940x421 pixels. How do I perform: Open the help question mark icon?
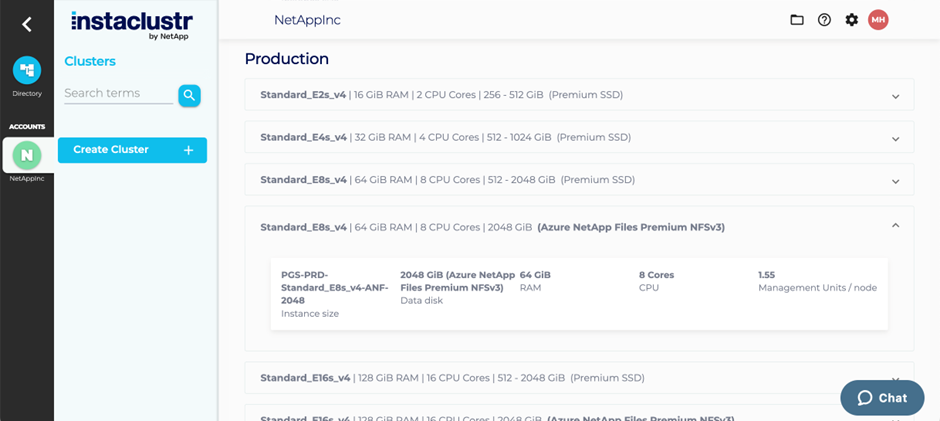click(x=824, y=20)
